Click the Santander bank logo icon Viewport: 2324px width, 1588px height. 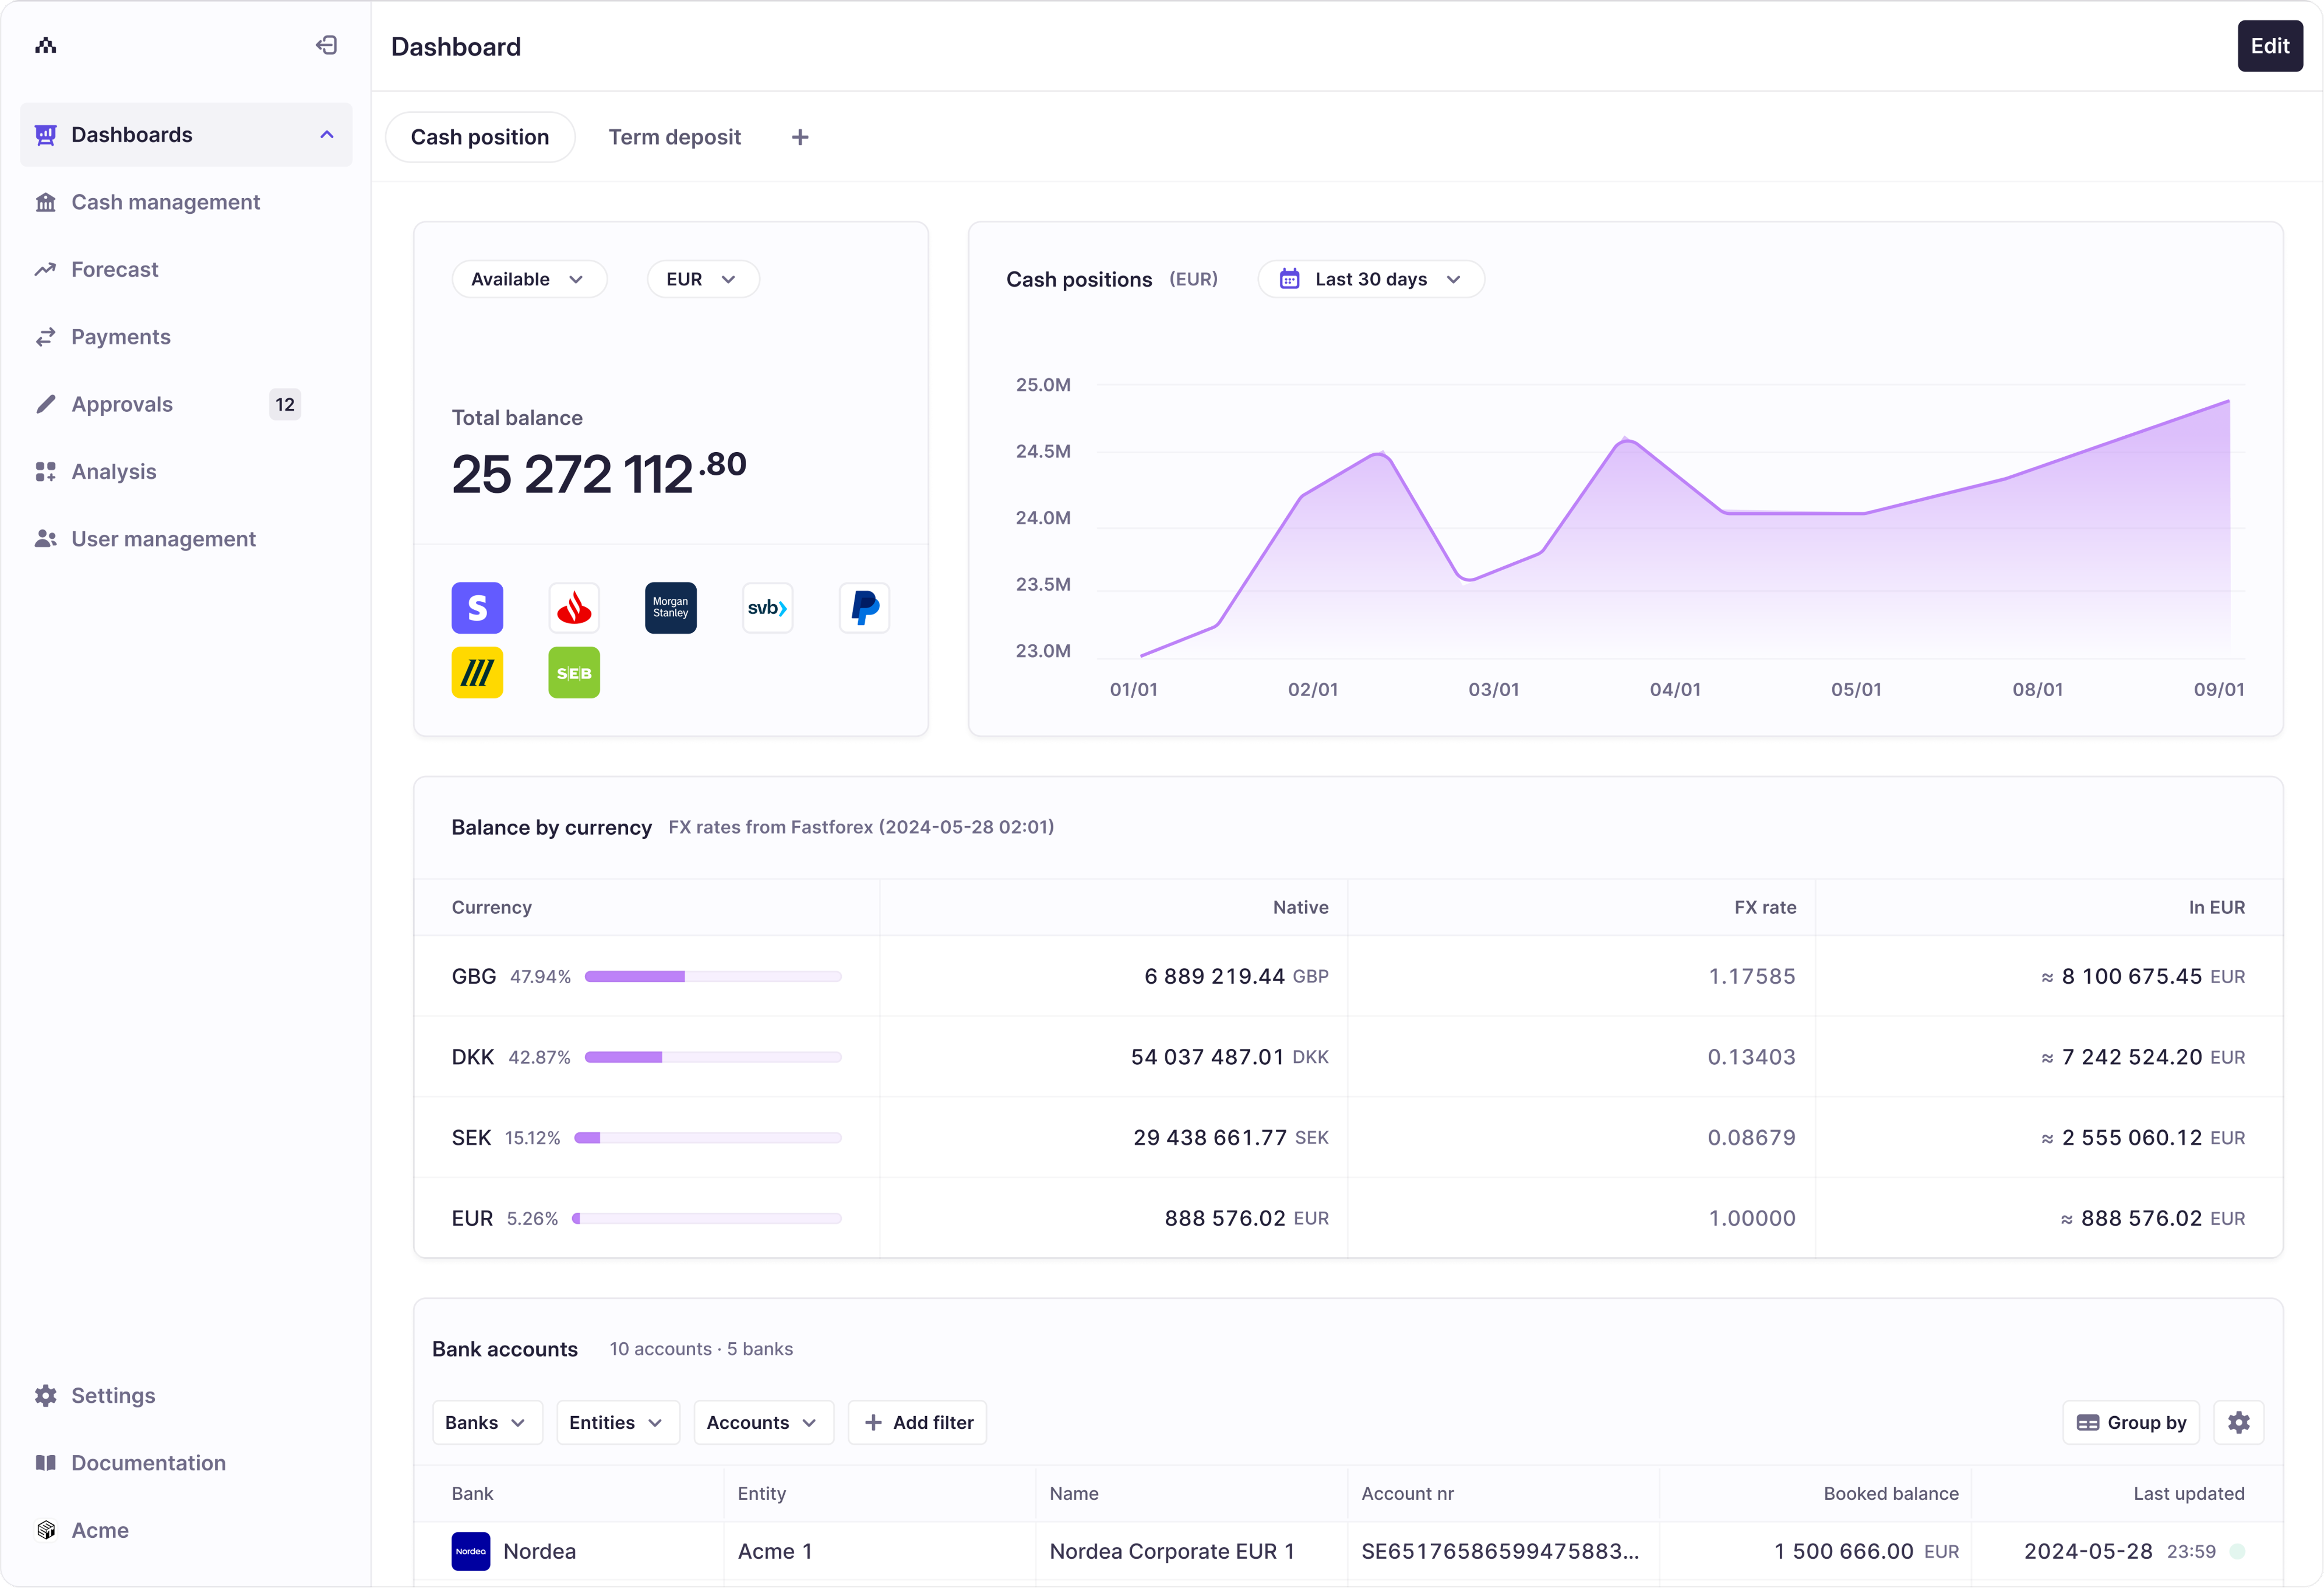[x=574, y=608]
